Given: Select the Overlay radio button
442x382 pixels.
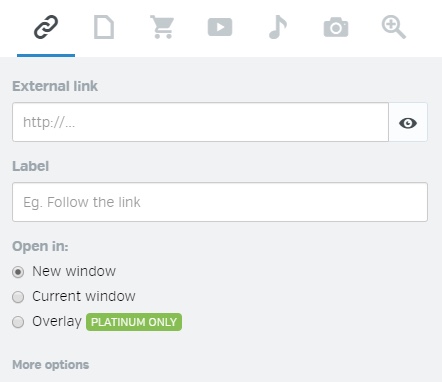Looking at the screenshot, I should (x=18, y=322).
